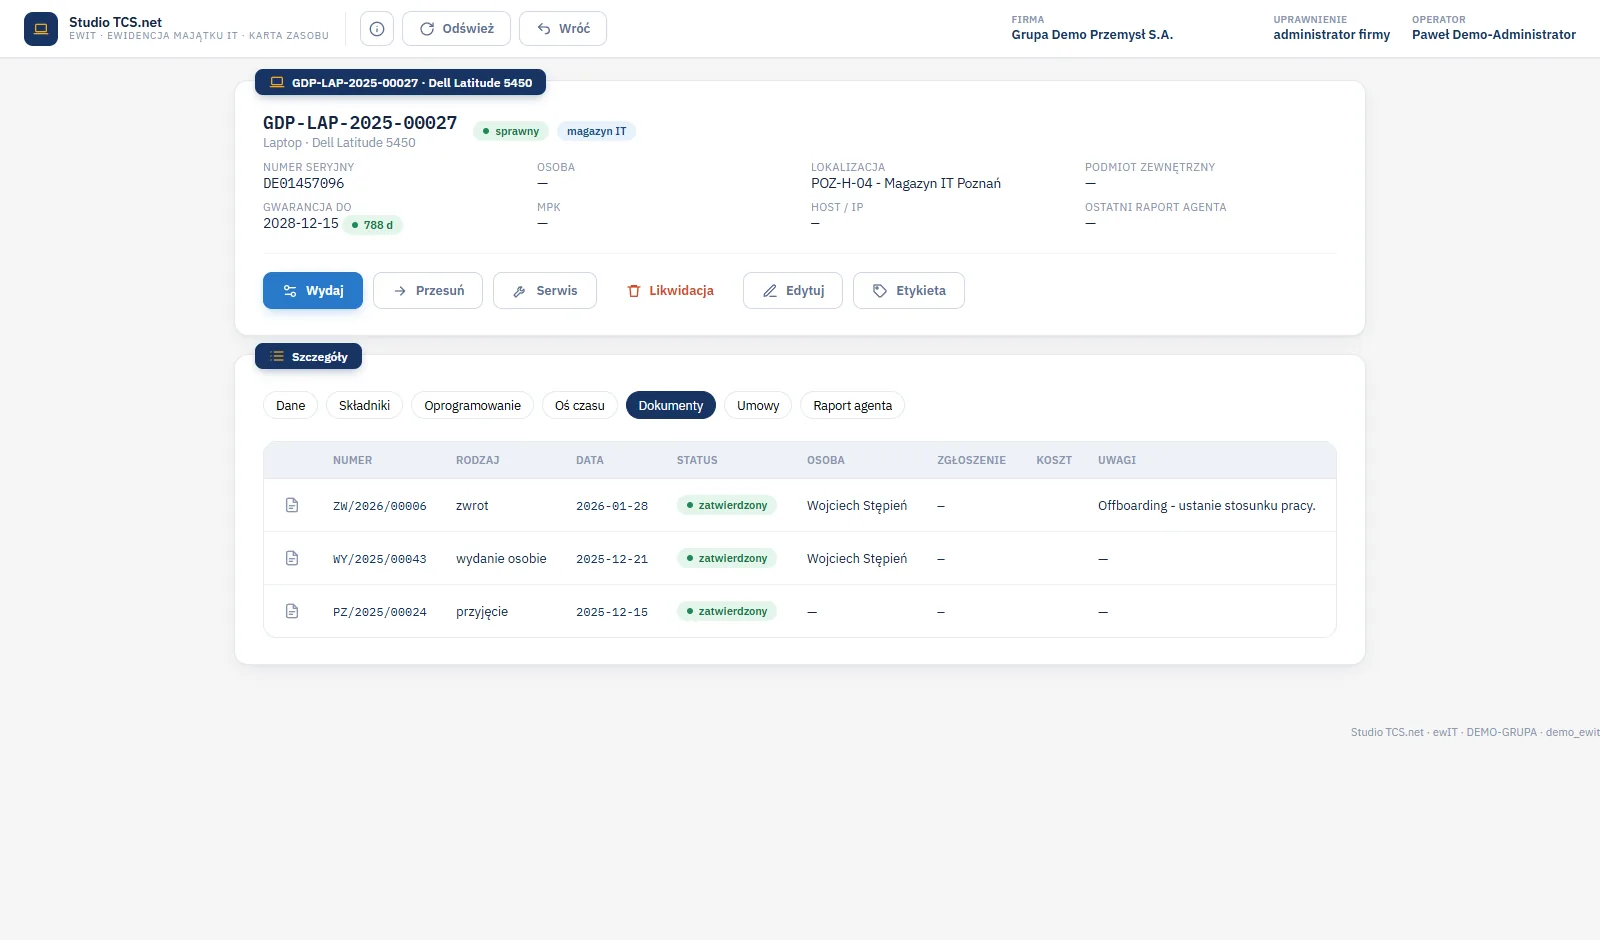Go back with the Wróć button
This screenshot has height=940, width=1600.
(563, 29)
